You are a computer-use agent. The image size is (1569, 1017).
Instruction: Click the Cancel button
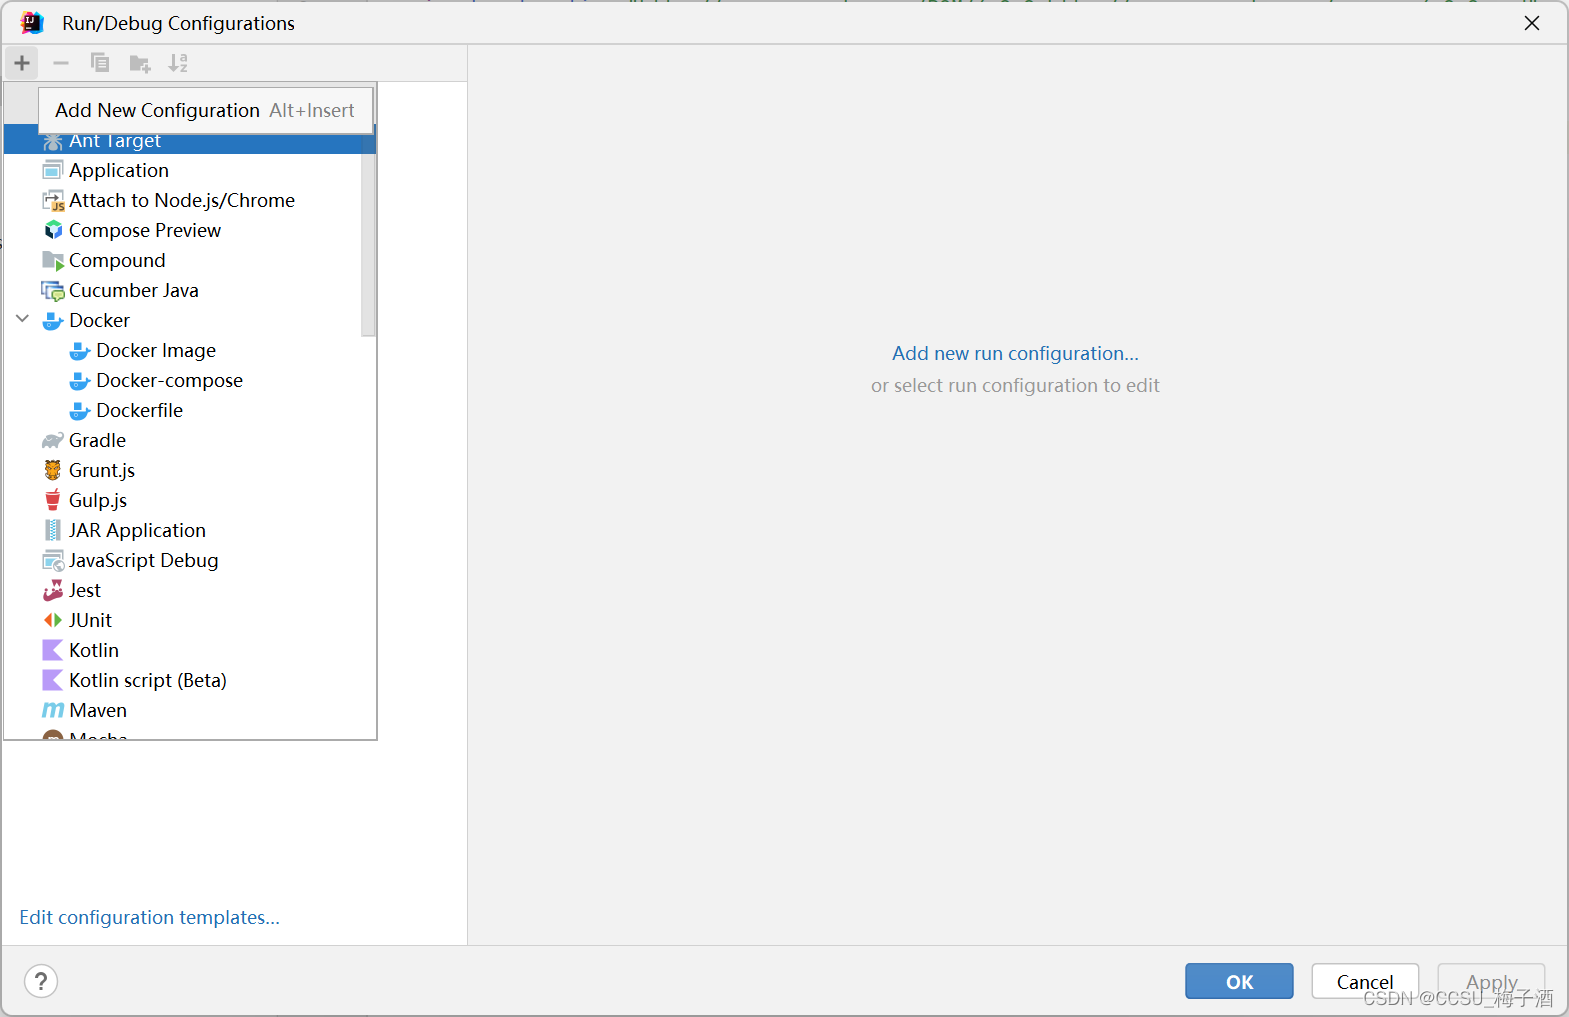click(1365, 981)
